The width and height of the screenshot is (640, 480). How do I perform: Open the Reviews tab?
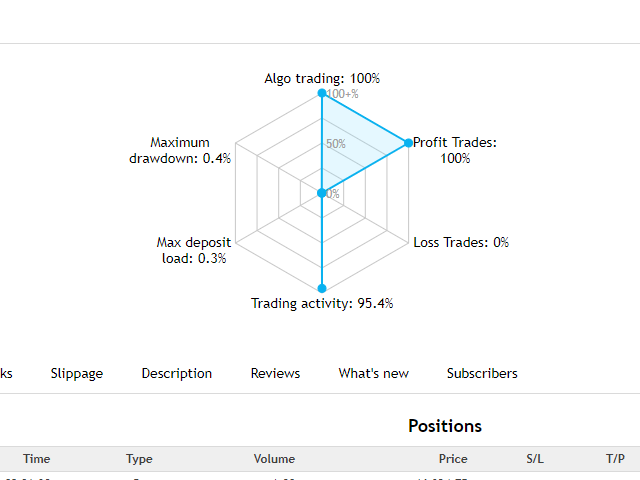coord(275,373)
